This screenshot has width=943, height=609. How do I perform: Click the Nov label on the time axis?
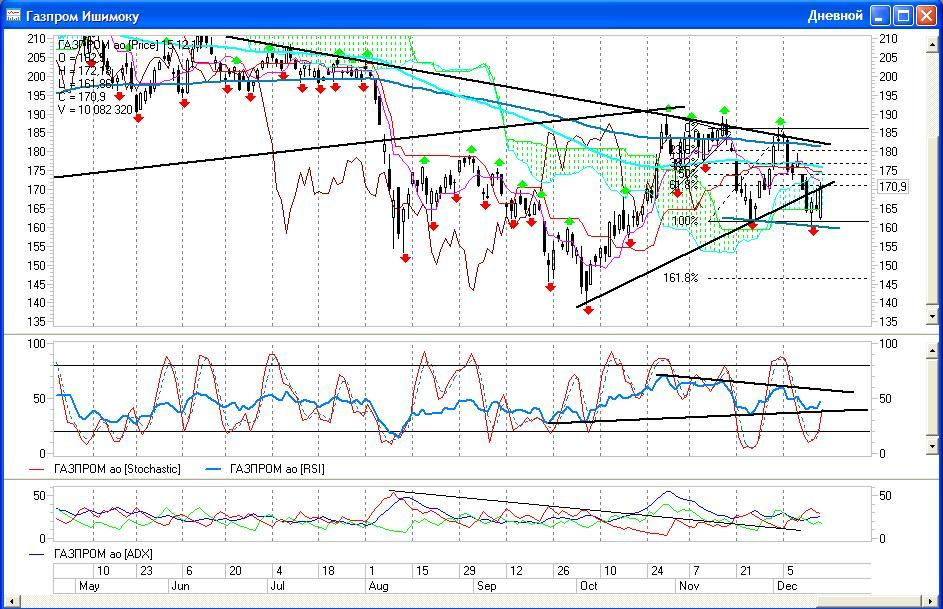[689, 586]
